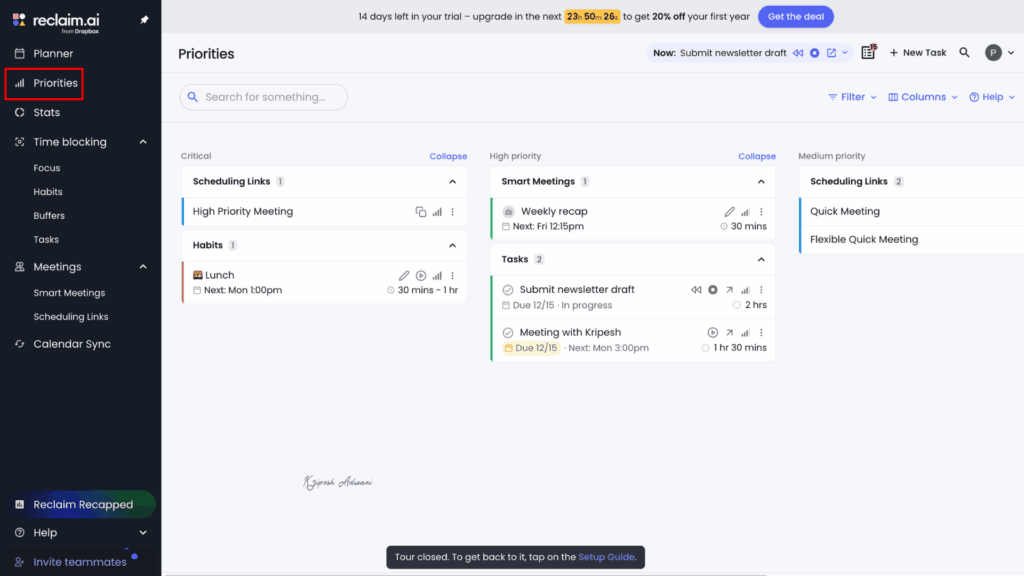Open Calendar Sync from the sidebar

coord(72,344)
